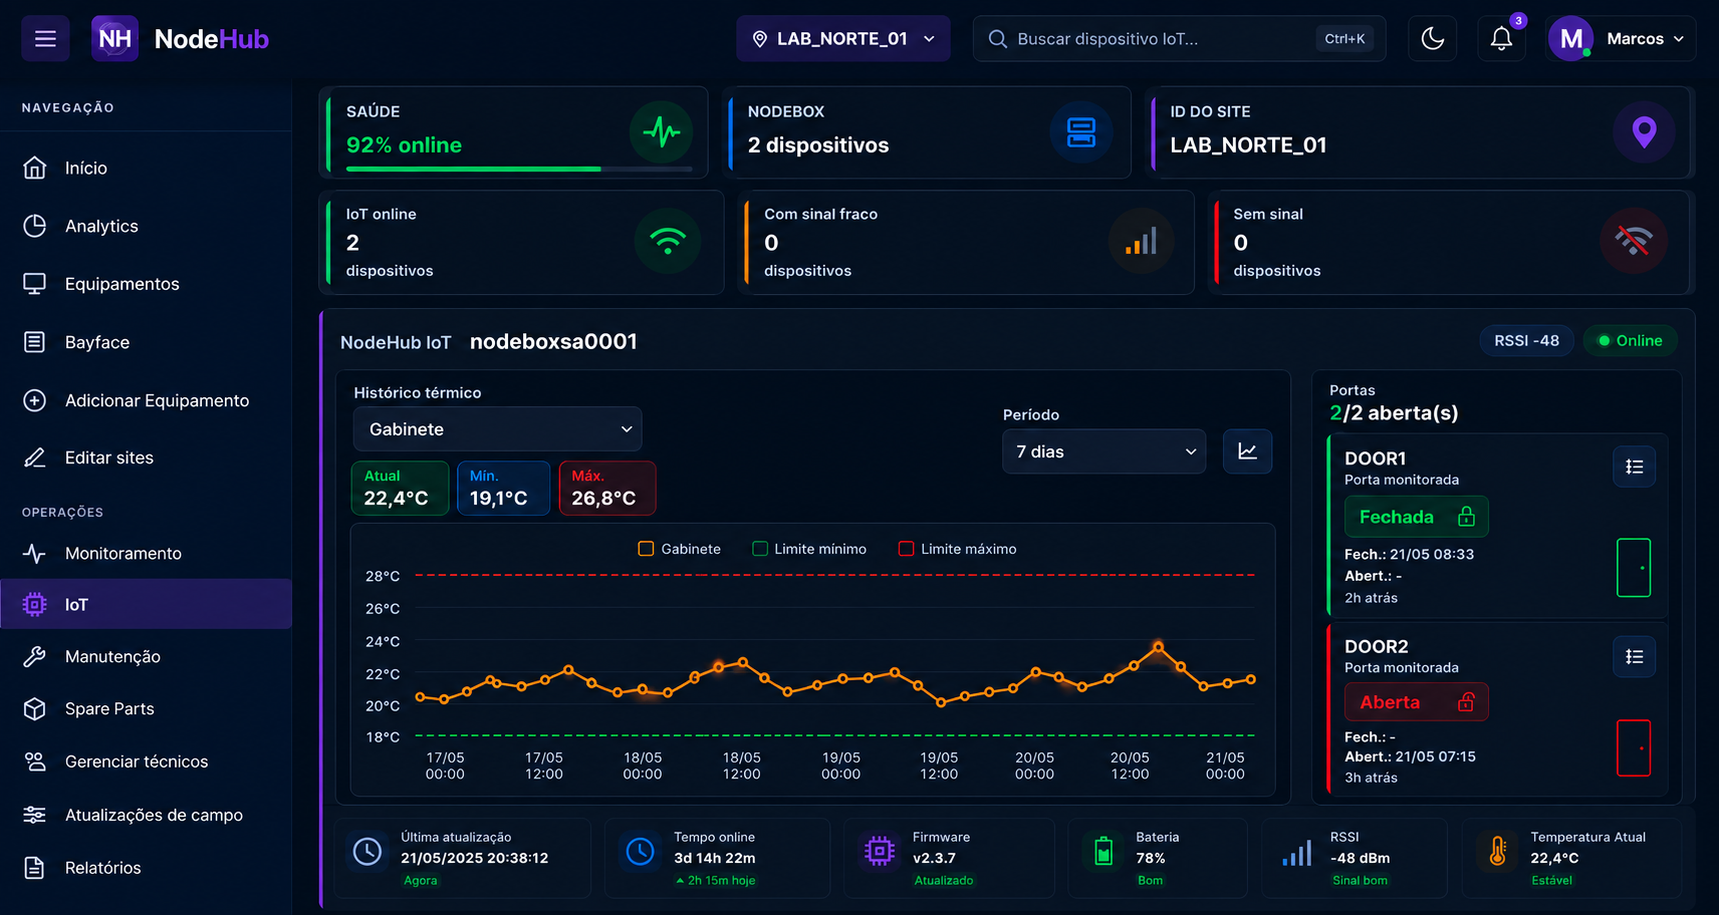
Task: Toggle the Limite mínimo legend series
Action: coord(809,549)
